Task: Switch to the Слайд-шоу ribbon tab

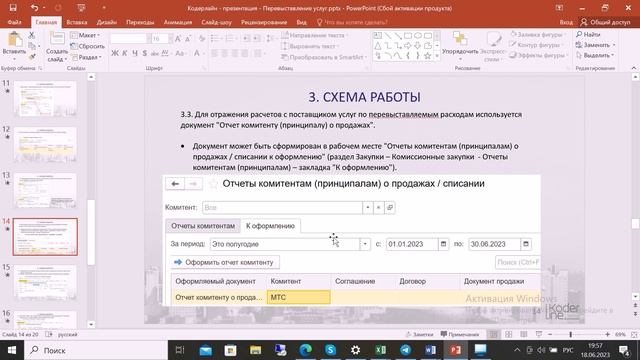Action: click(216, 22)
